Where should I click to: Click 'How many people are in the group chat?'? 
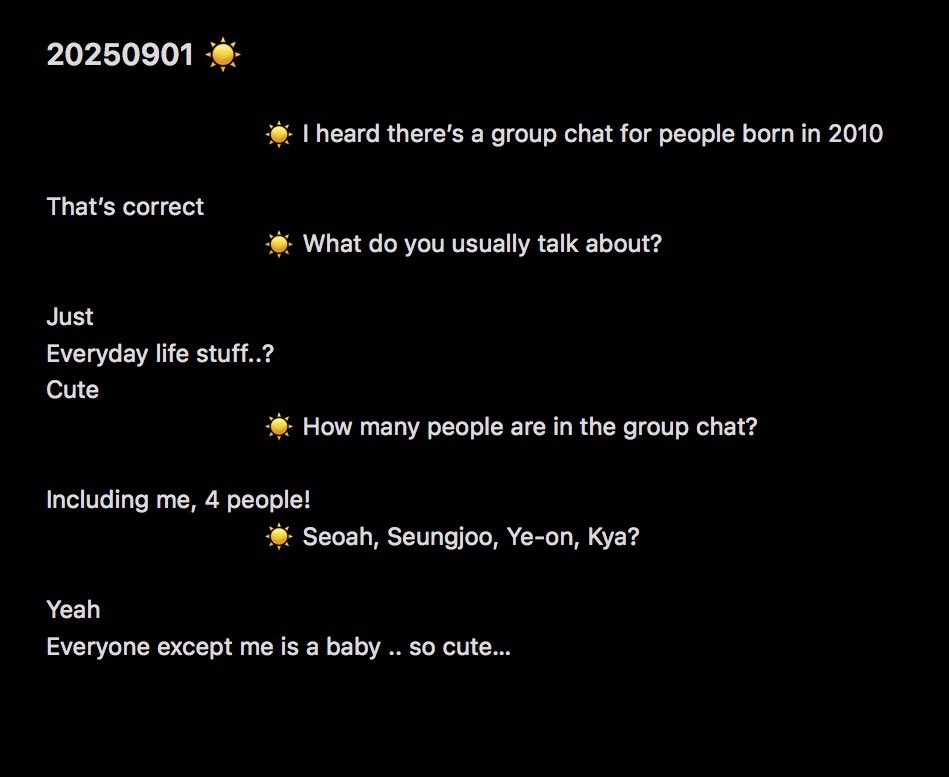(530, 427)
